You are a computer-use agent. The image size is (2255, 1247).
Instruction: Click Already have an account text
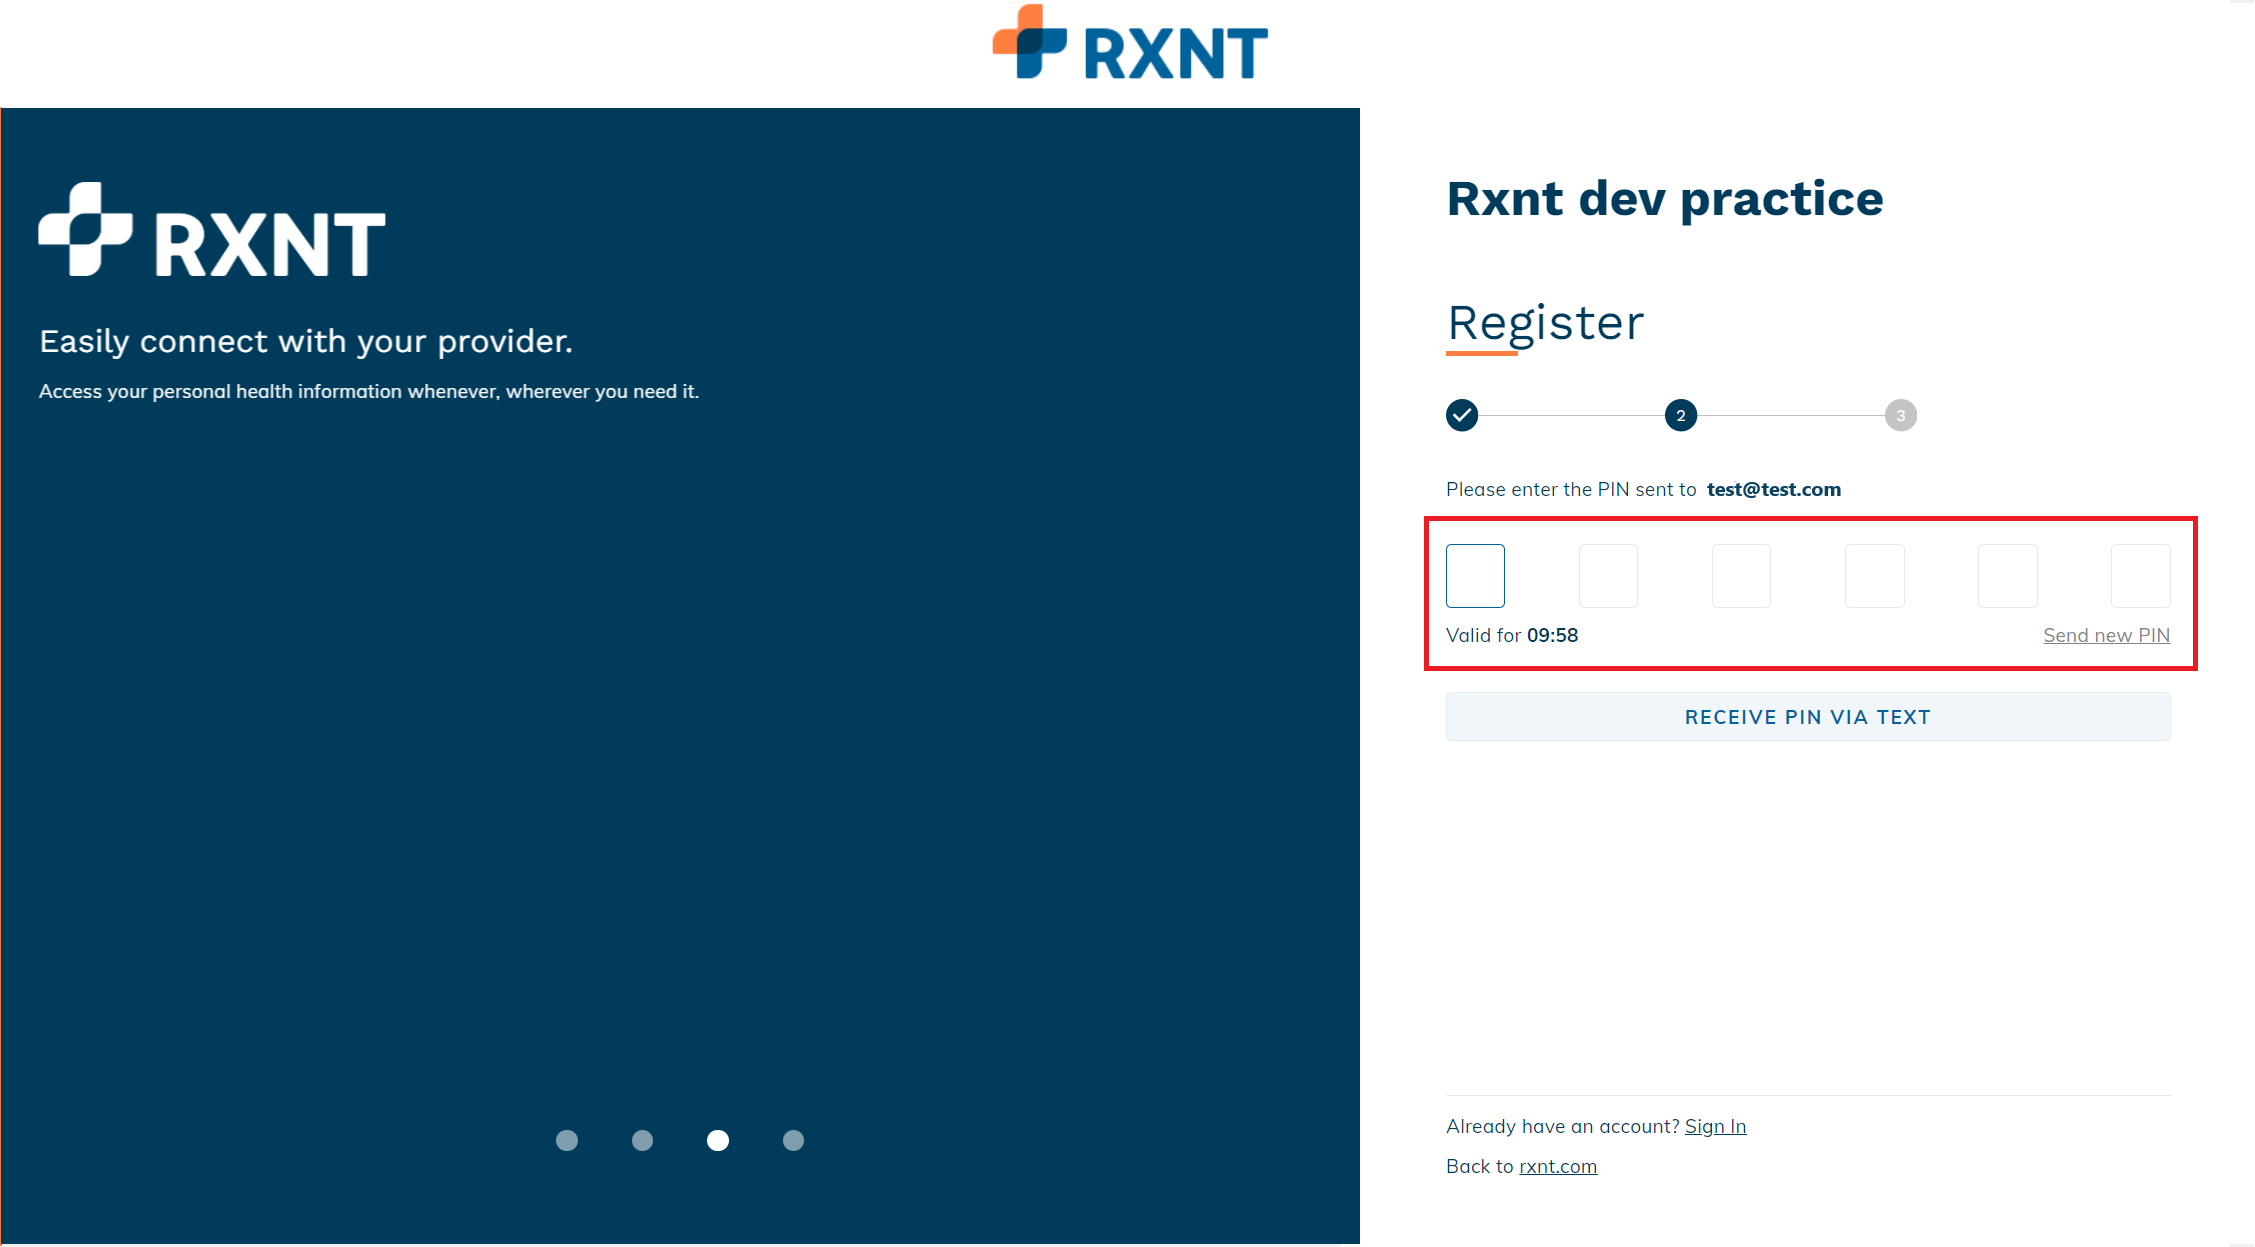[x=1563, y=1126]
